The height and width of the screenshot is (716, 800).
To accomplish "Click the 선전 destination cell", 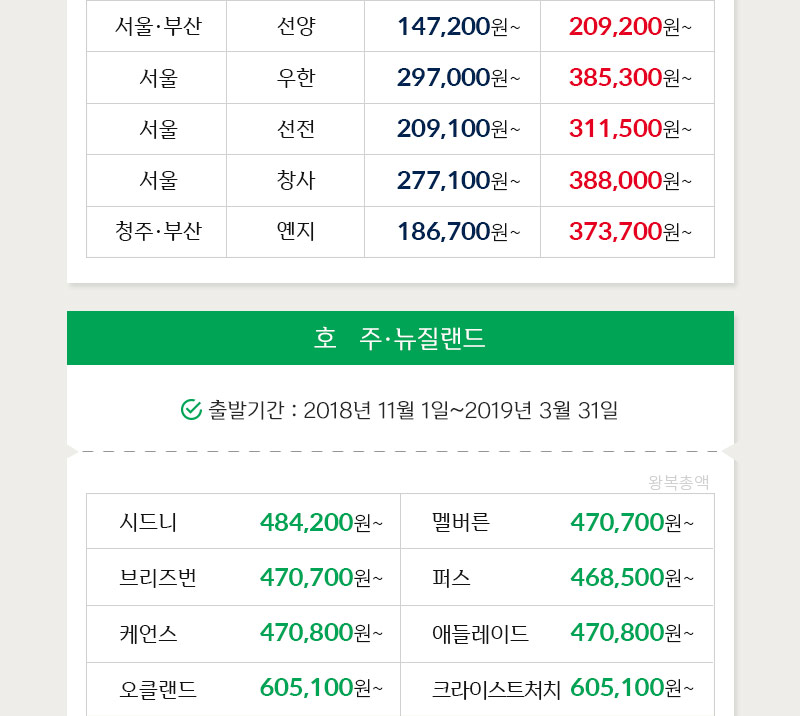I will (296, 129).
